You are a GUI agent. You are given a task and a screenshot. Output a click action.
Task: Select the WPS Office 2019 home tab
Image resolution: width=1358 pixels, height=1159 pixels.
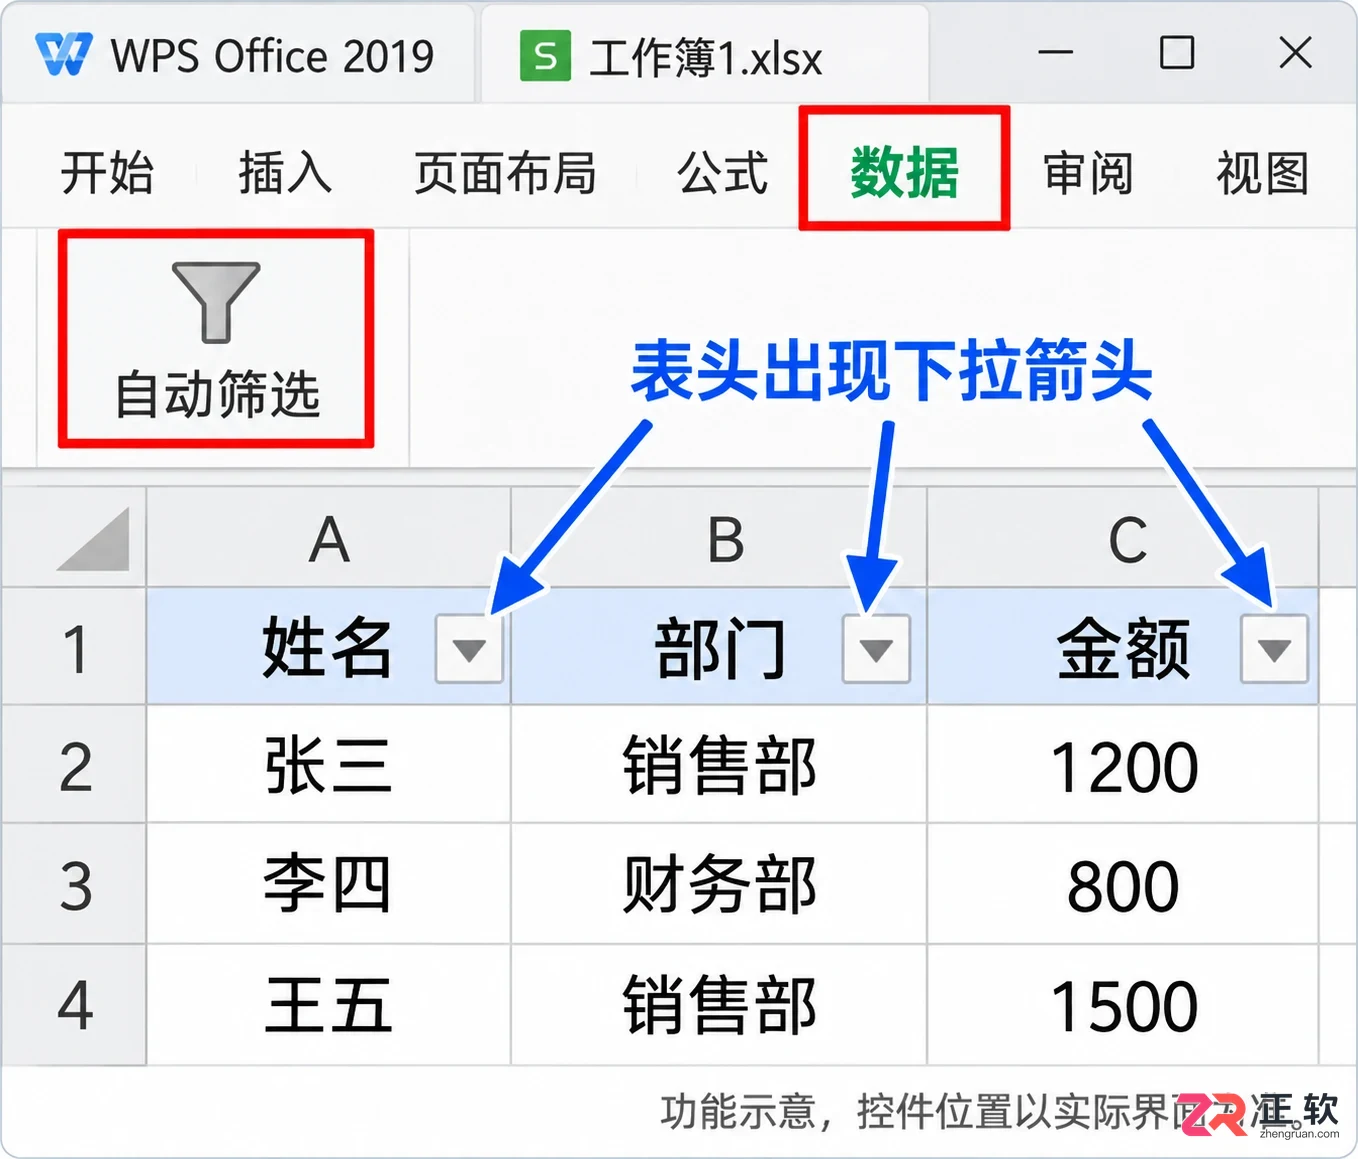pos(237,55)
